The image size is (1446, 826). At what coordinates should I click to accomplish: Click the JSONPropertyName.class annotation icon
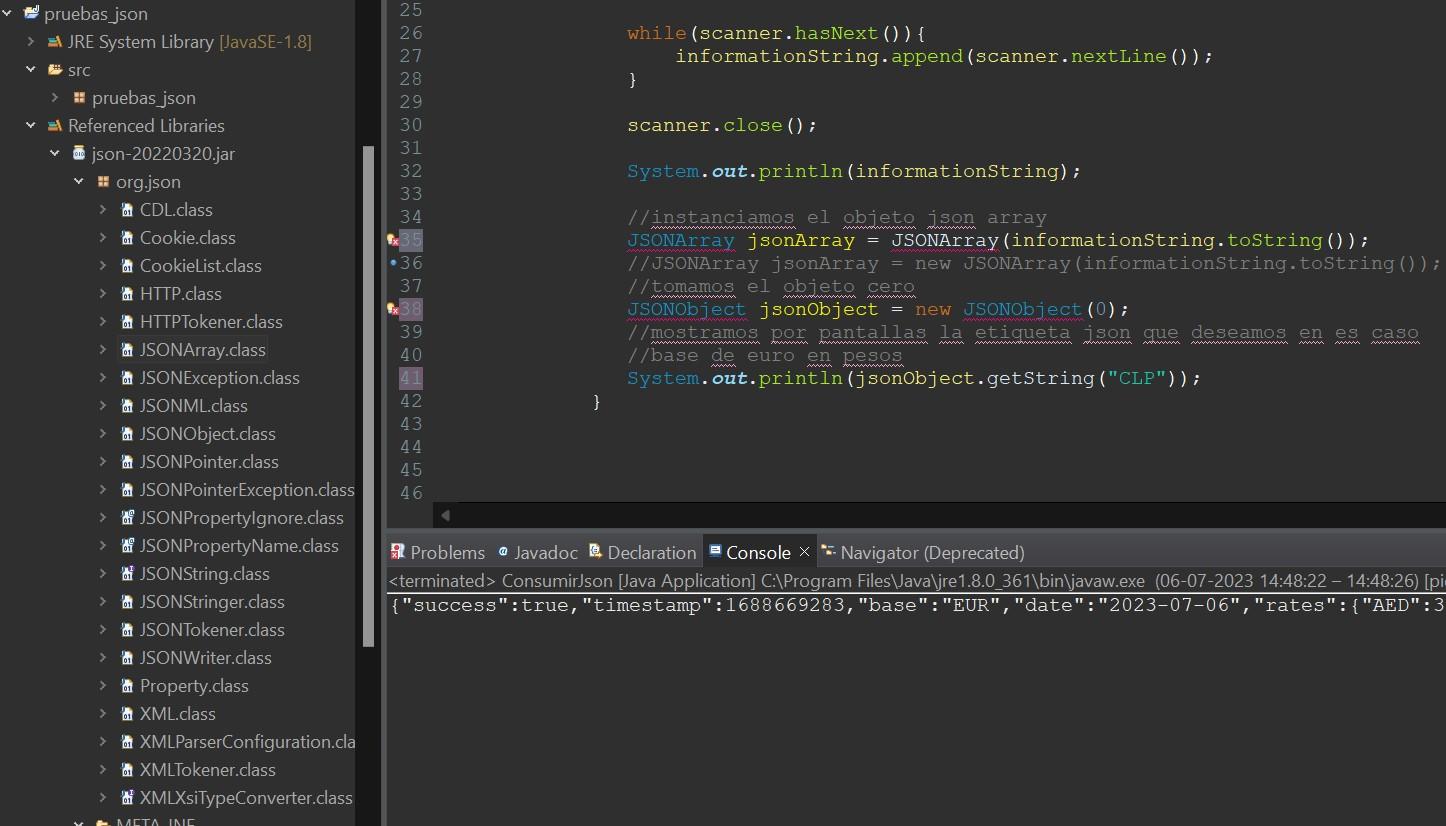pos(127,546)
